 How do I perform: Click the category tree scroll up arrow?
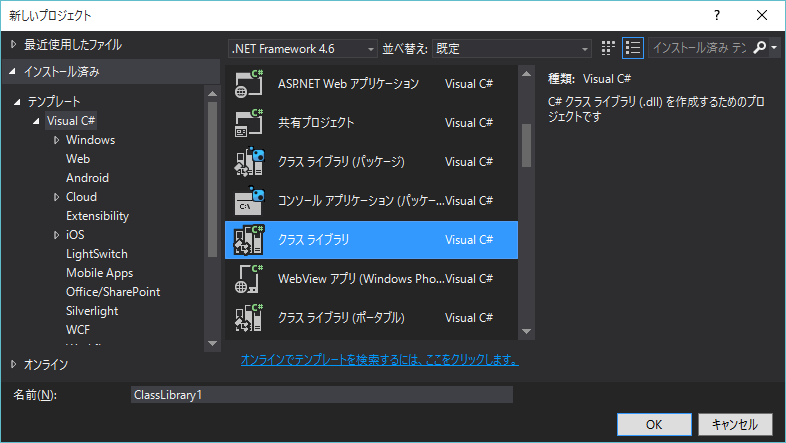(x=213, y=94)
